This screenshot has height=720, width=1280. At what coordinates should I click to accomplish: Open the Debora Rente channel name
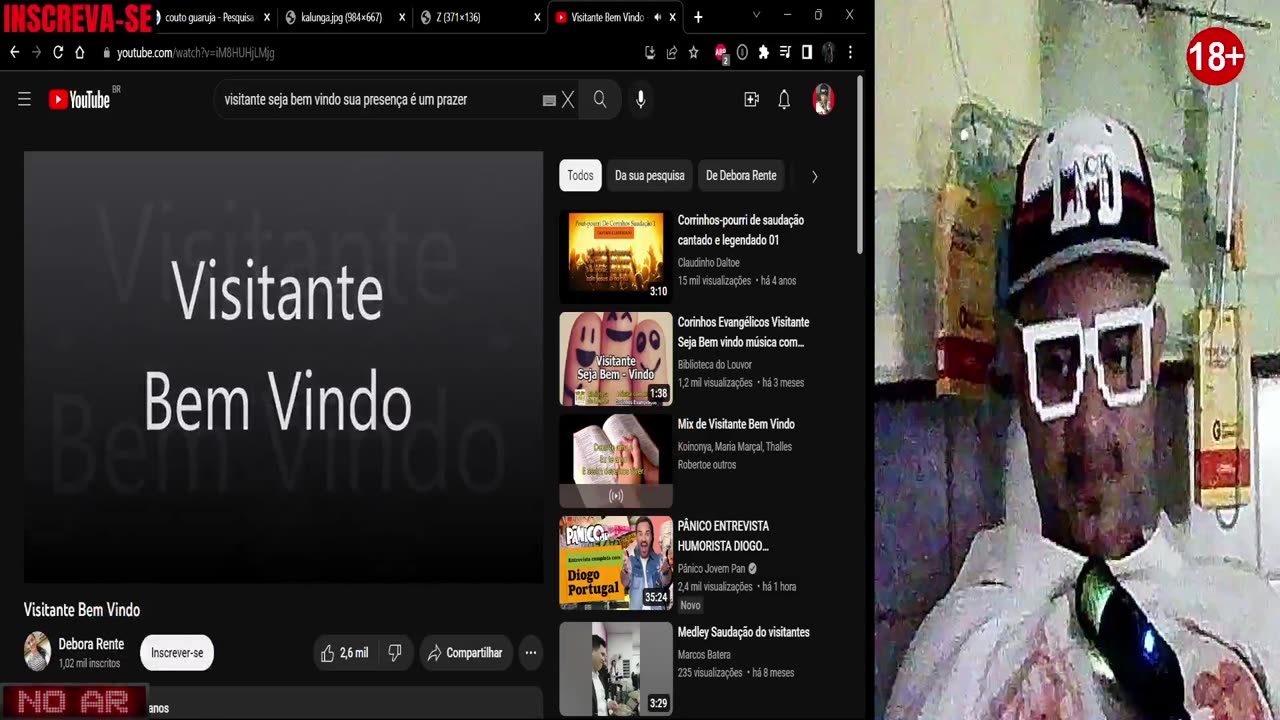pyautogui.click(x=91, y=644)
